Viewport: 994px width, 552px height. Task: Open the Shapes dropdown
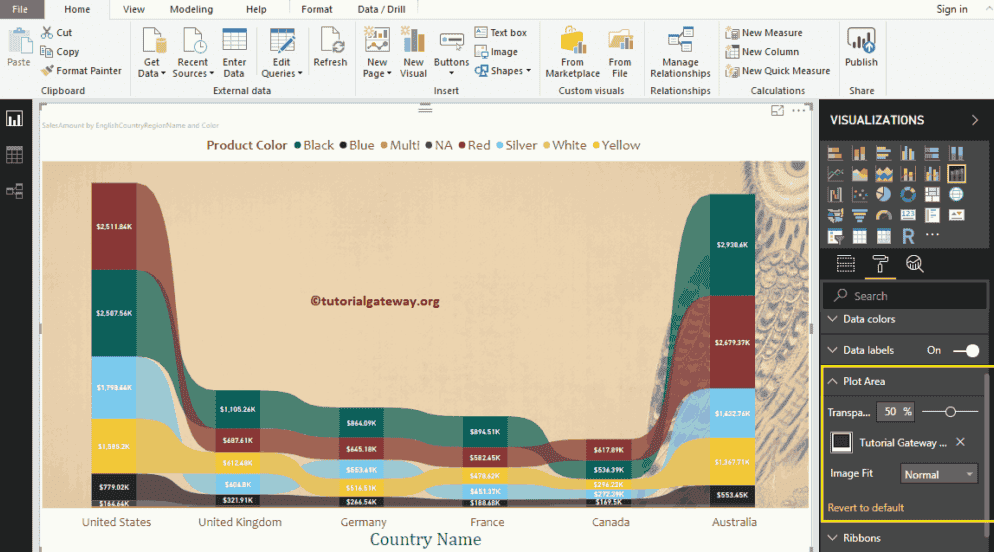coord(503,71)
